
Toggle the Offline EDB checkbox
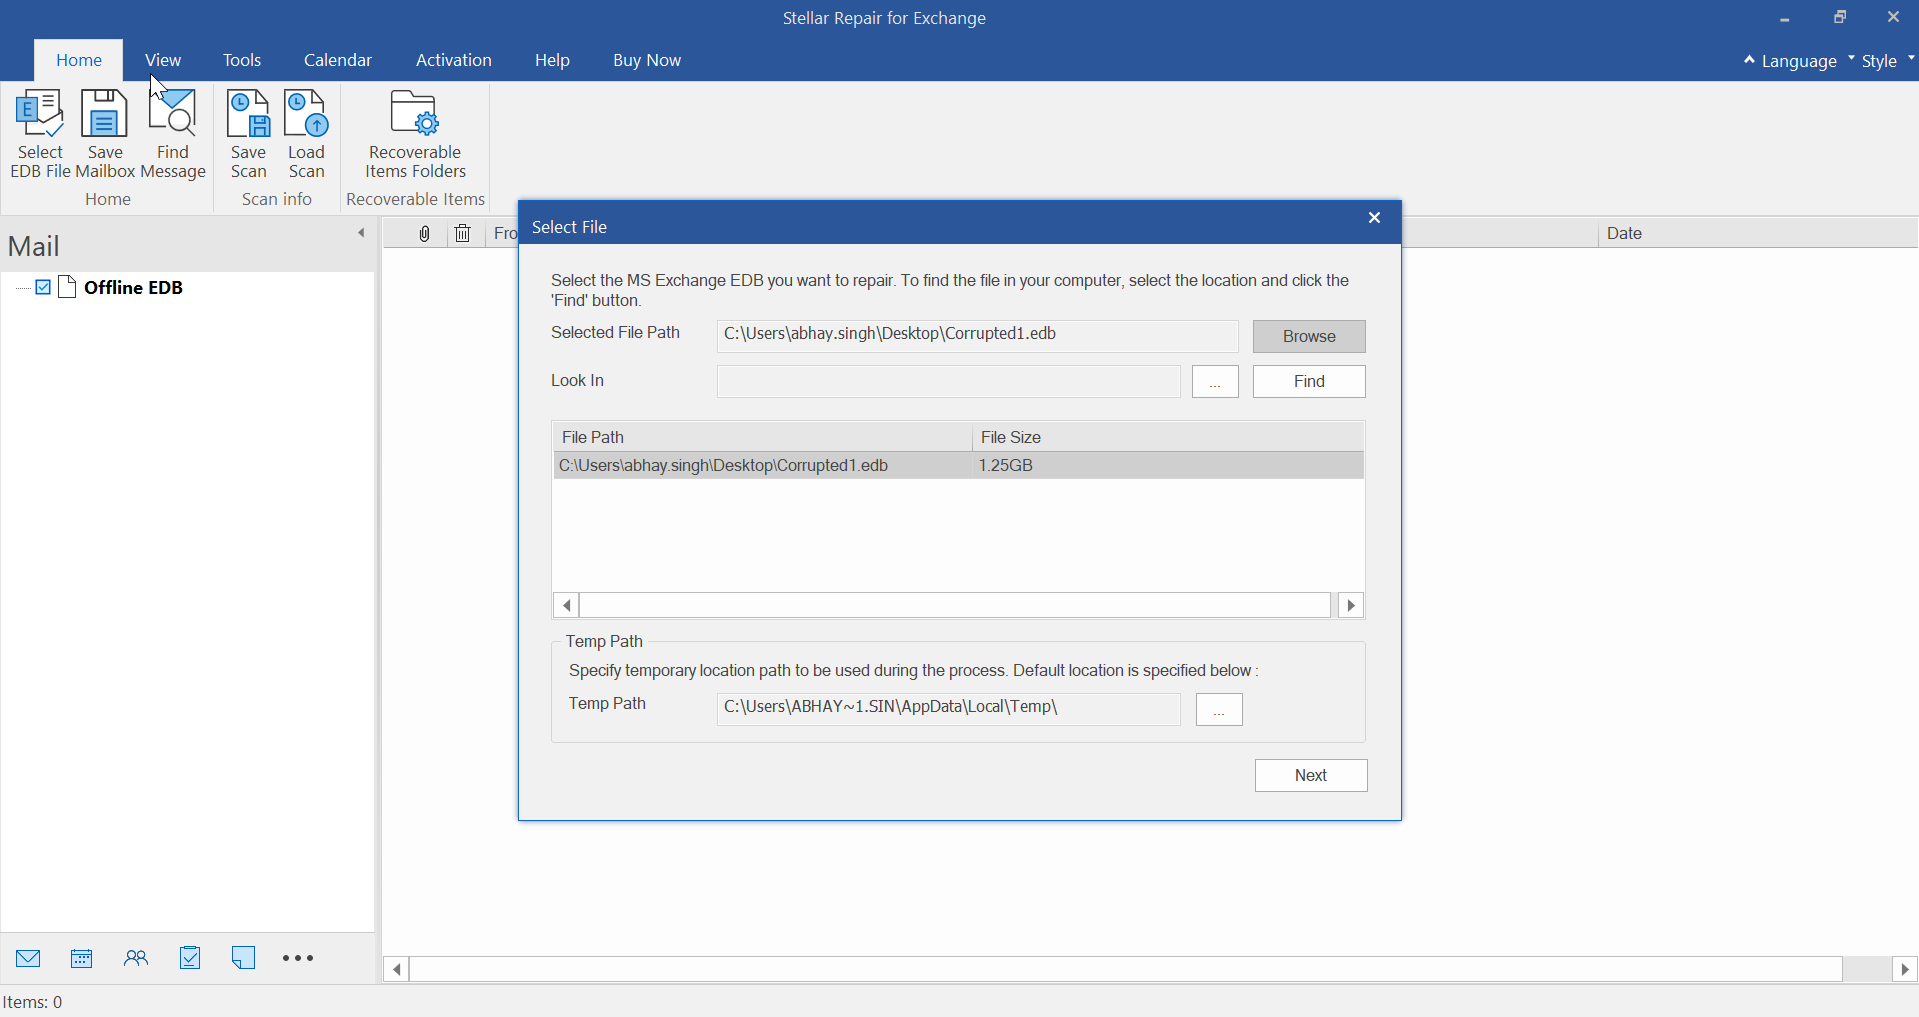[x=43, y=288]
